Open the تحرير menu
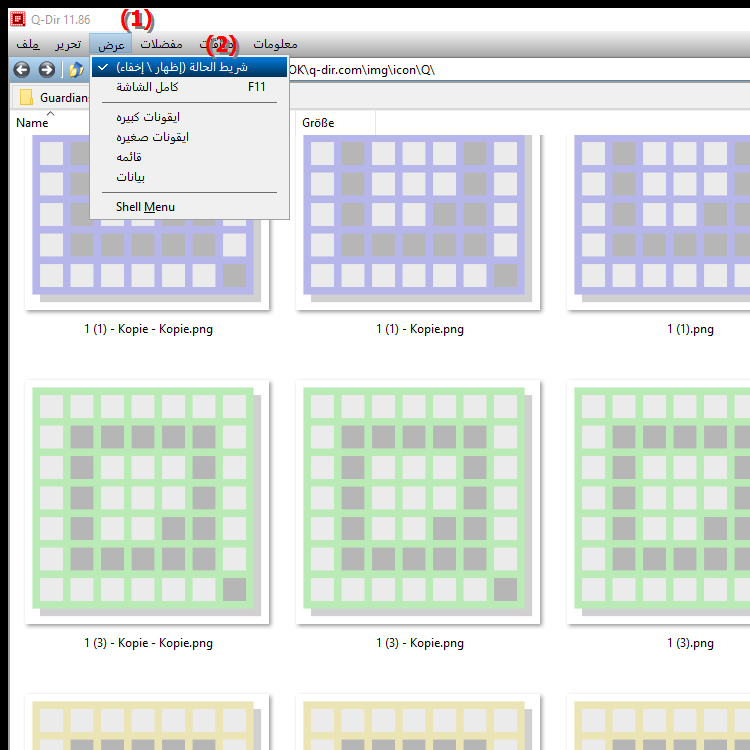This screenshot has width=750, height=750. 68,44
